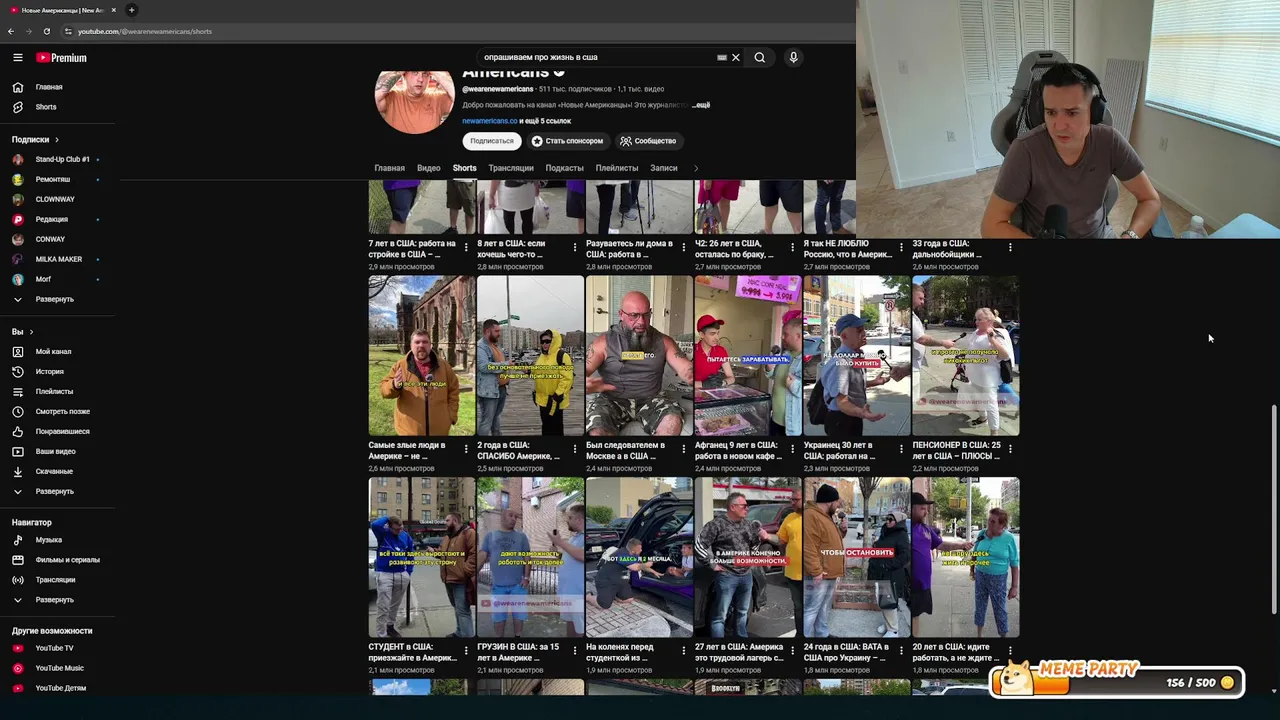
Task: Open newamericans.co link
Action: click(x=490, y=121)
